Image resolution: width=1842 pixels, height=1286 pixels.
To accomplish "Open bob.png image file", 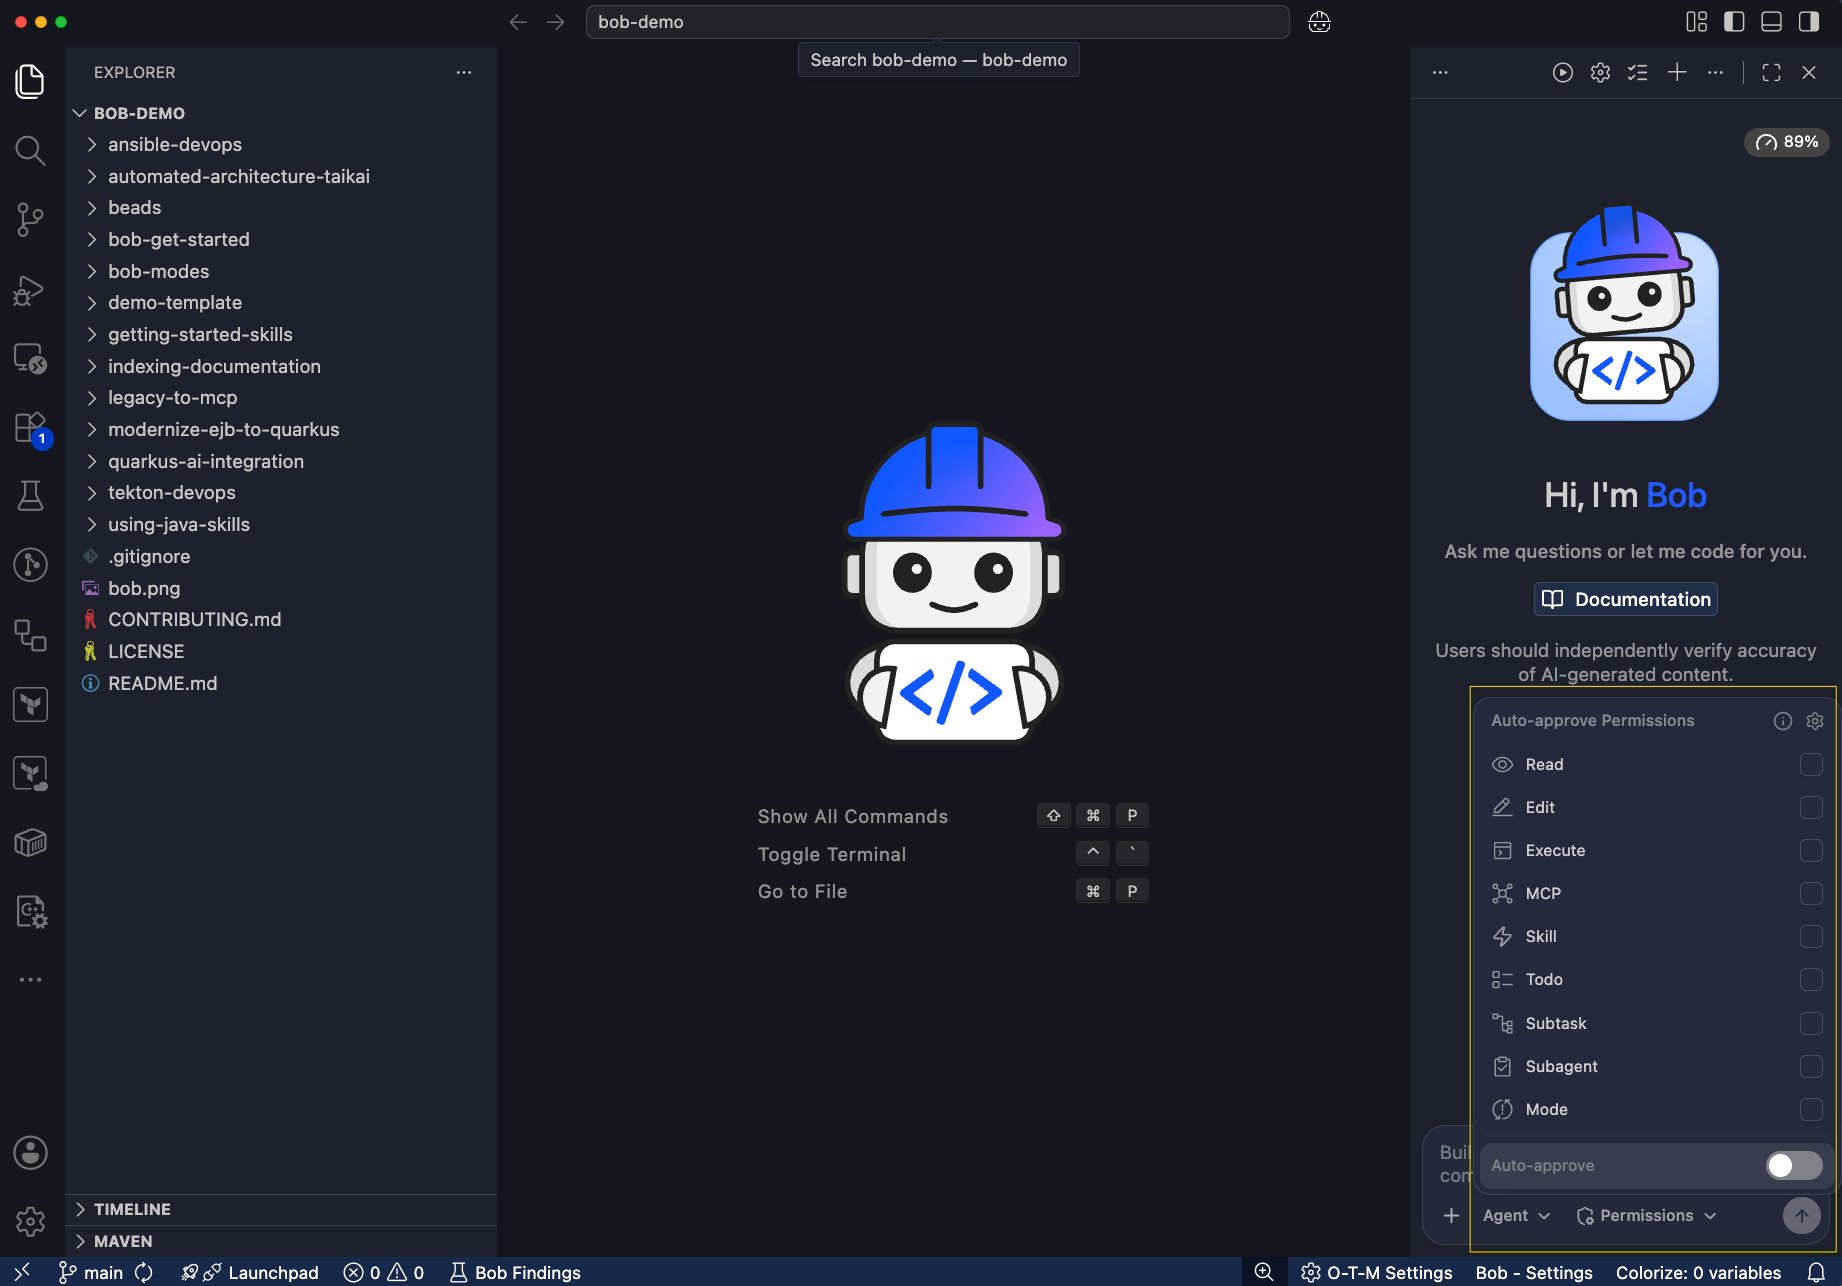I will (x=281, y=589).
